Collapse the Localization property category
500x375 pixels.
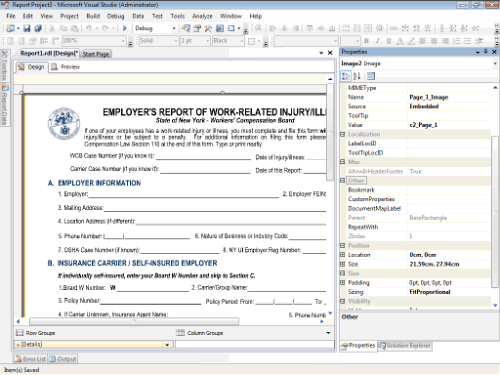click(342, 134)
